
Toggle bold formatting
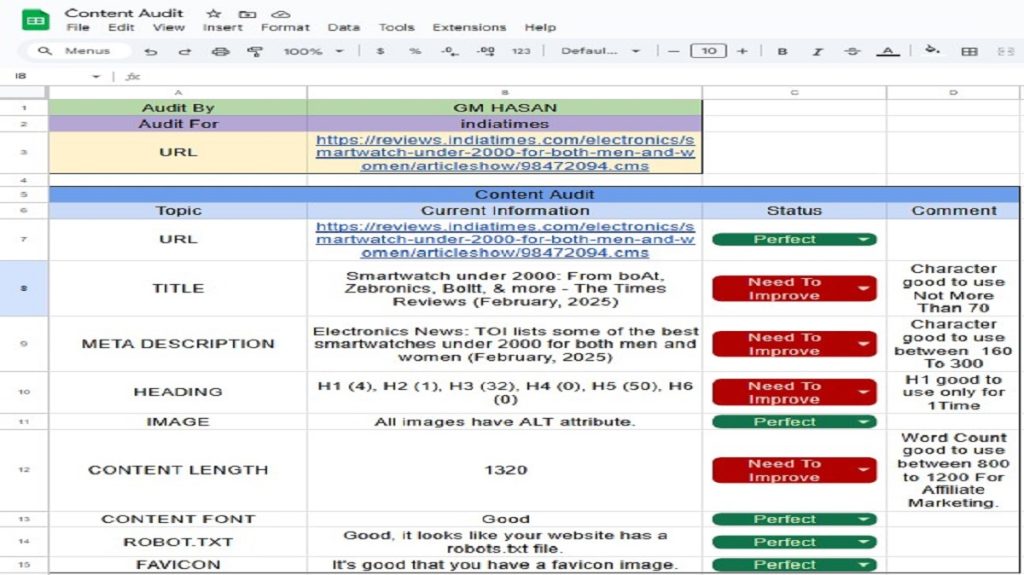coord(782,51)
